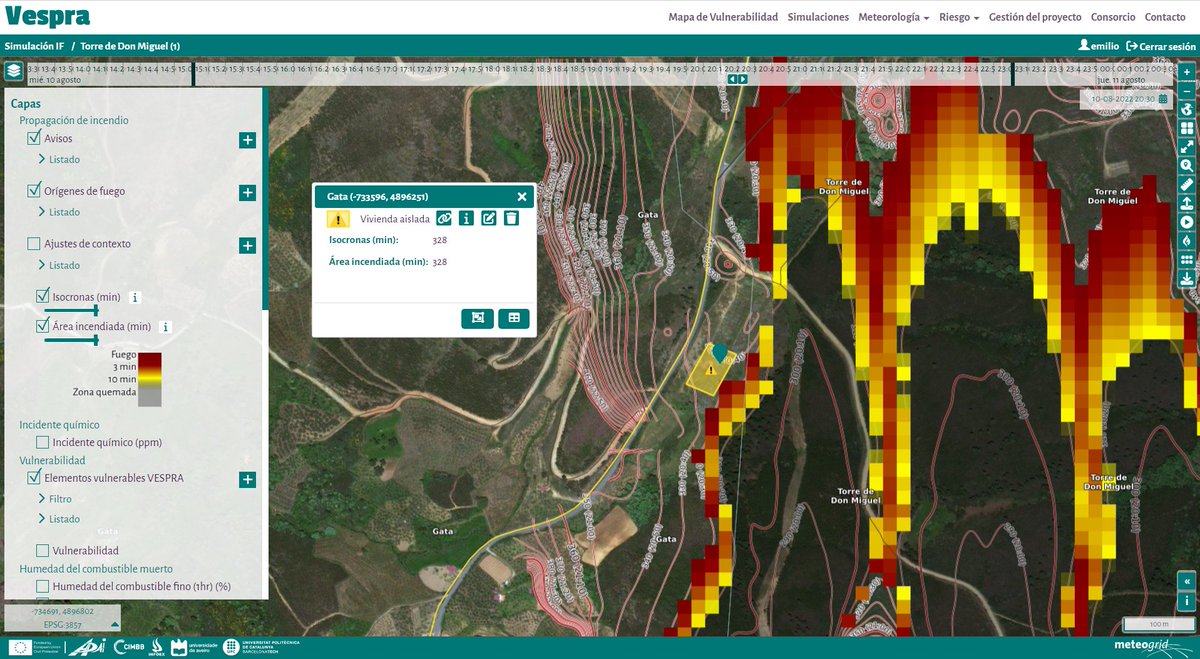Enable the Incidente químico (ppm) layer
The image size is (1200, 659).
43,442
